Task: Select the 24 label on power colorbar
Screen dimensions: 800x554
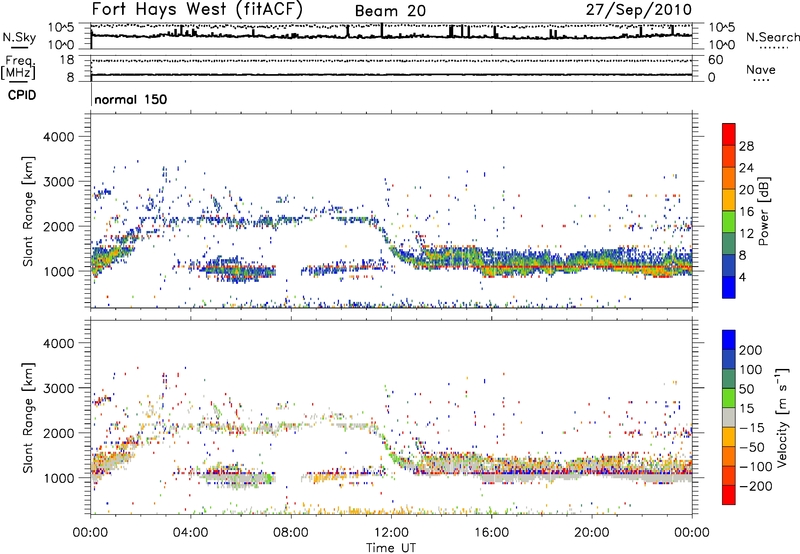Action: [x=746, y=168]
